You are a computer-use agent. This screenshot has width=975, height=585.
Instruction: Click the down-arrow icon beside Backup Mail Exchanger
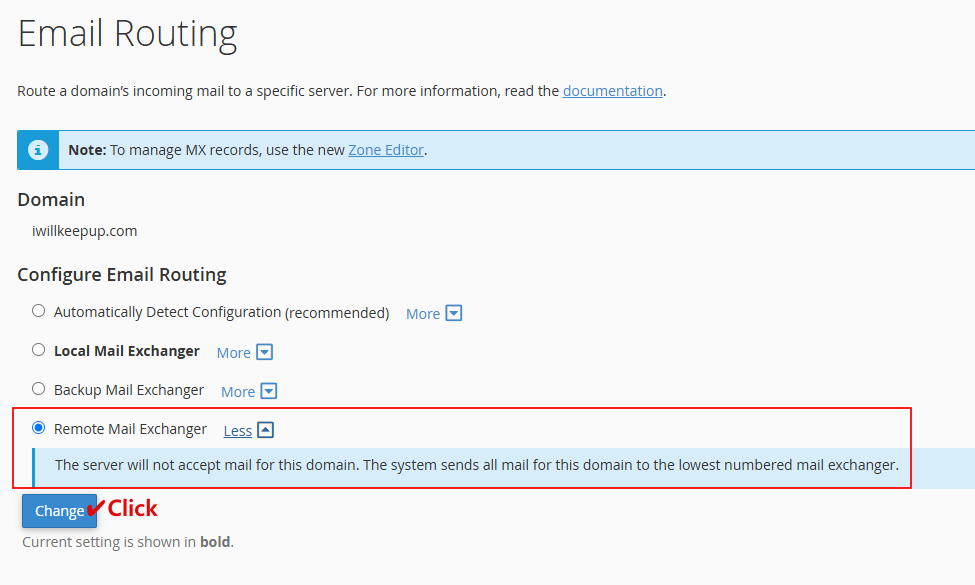coord(268,391)
